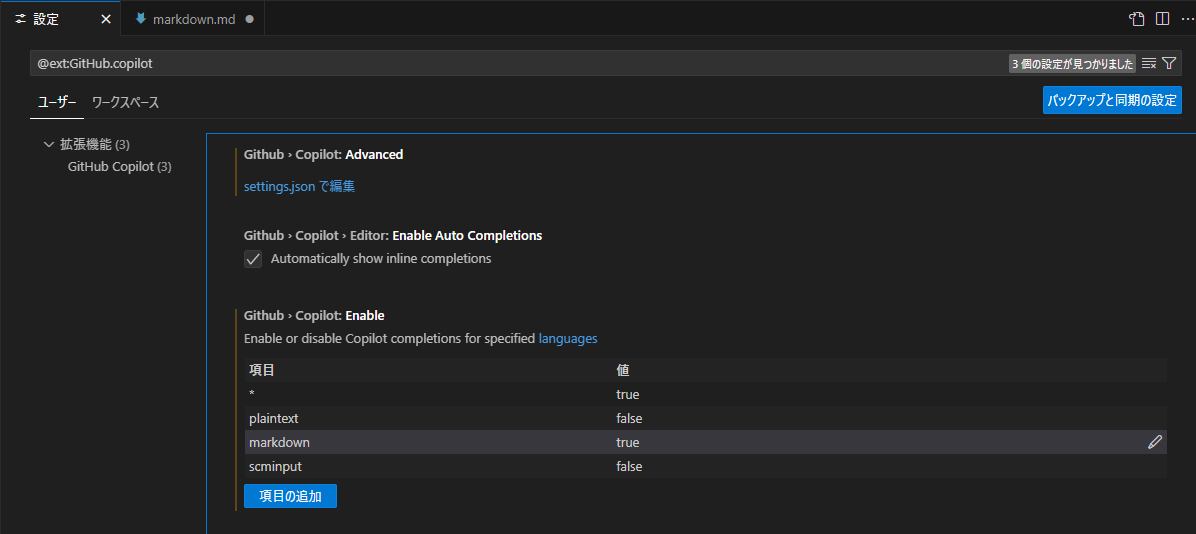Screen dimensions: 1196x534
Task: Click the 値 column header
Action: pyautogui.click(x=622, y=371)
